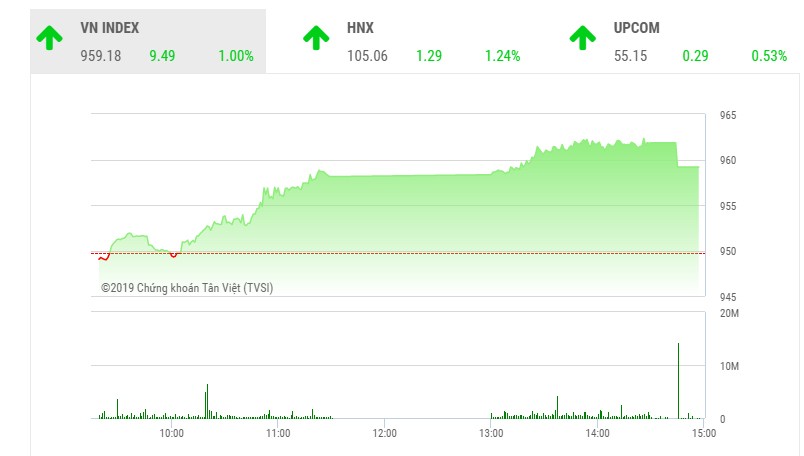Screen dimensions: 804x456
Task: Click the red dashed reference line at 950
Action: coord(400,252)
